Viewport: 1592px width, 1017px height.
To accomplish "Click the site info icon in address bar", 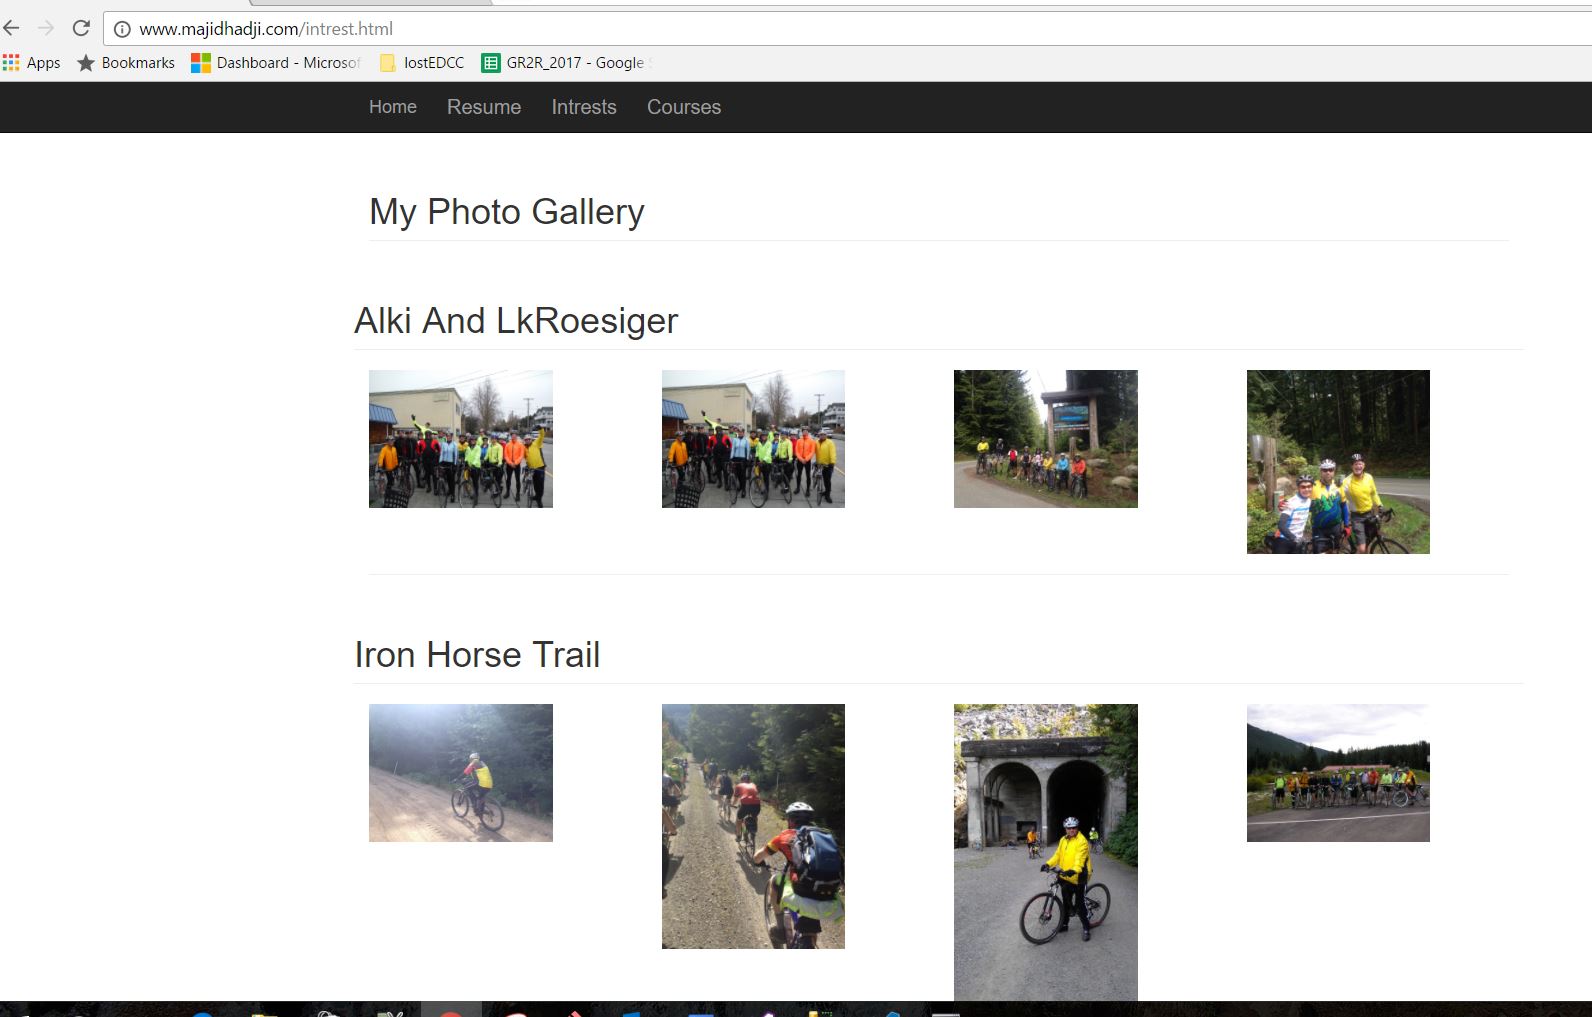I will pos(122,29).
